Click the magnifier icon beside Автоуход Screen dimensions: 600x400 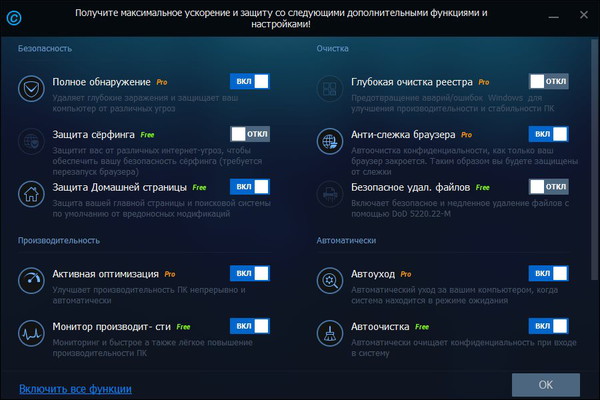pos(330,280)
